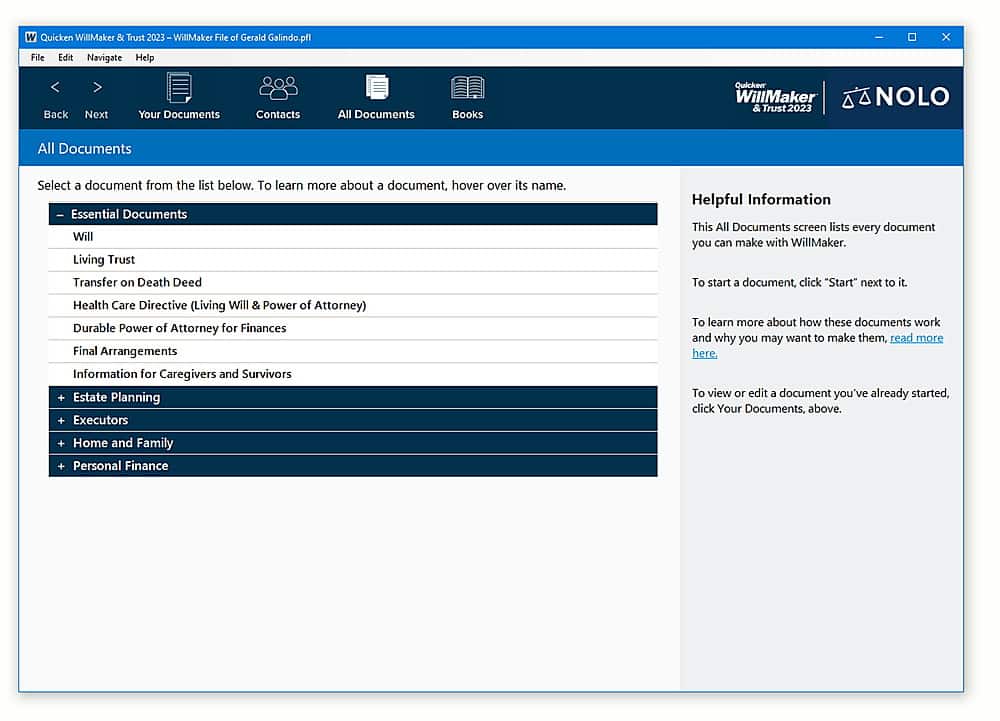The image size is (1000, 721).
Task: Open the Contacts people icon
Action: [278, 88]
